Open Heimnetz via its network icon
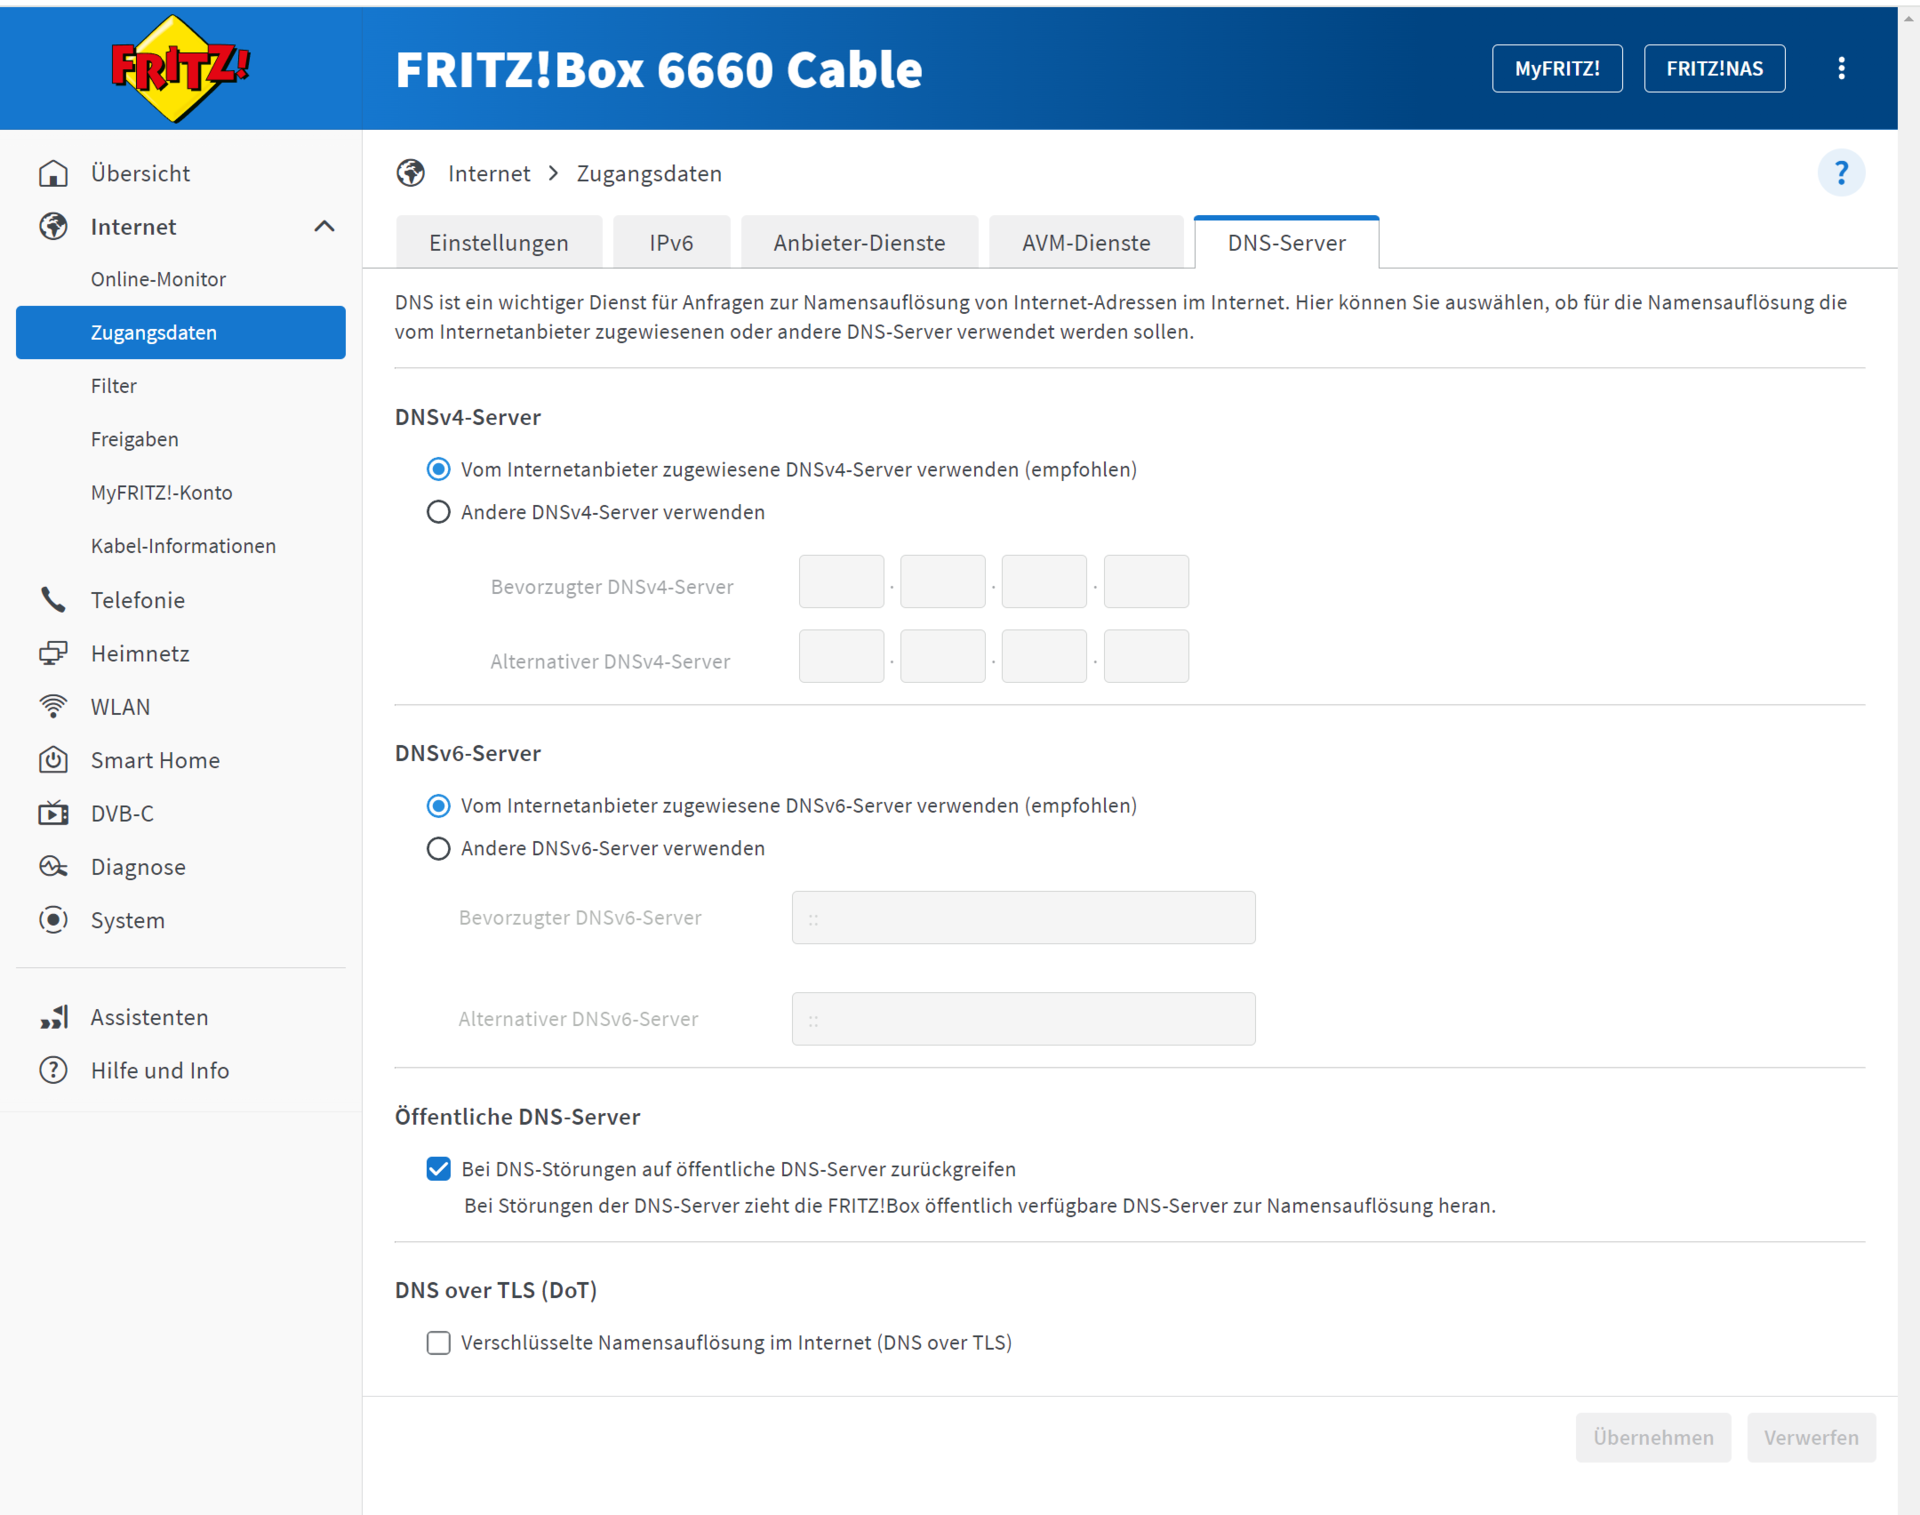The image size is (1920, 1515). (x=53, y=653)
